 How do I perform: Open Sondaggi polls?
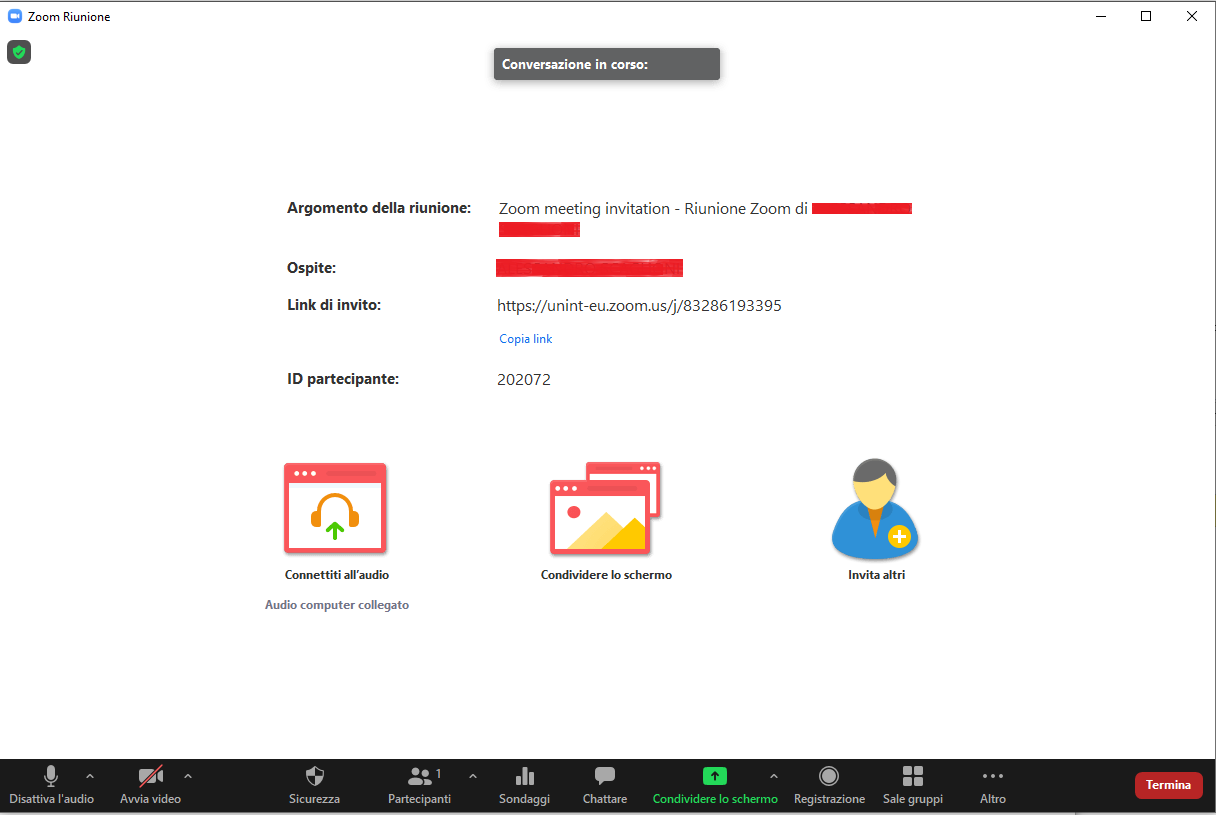point(525,786)
